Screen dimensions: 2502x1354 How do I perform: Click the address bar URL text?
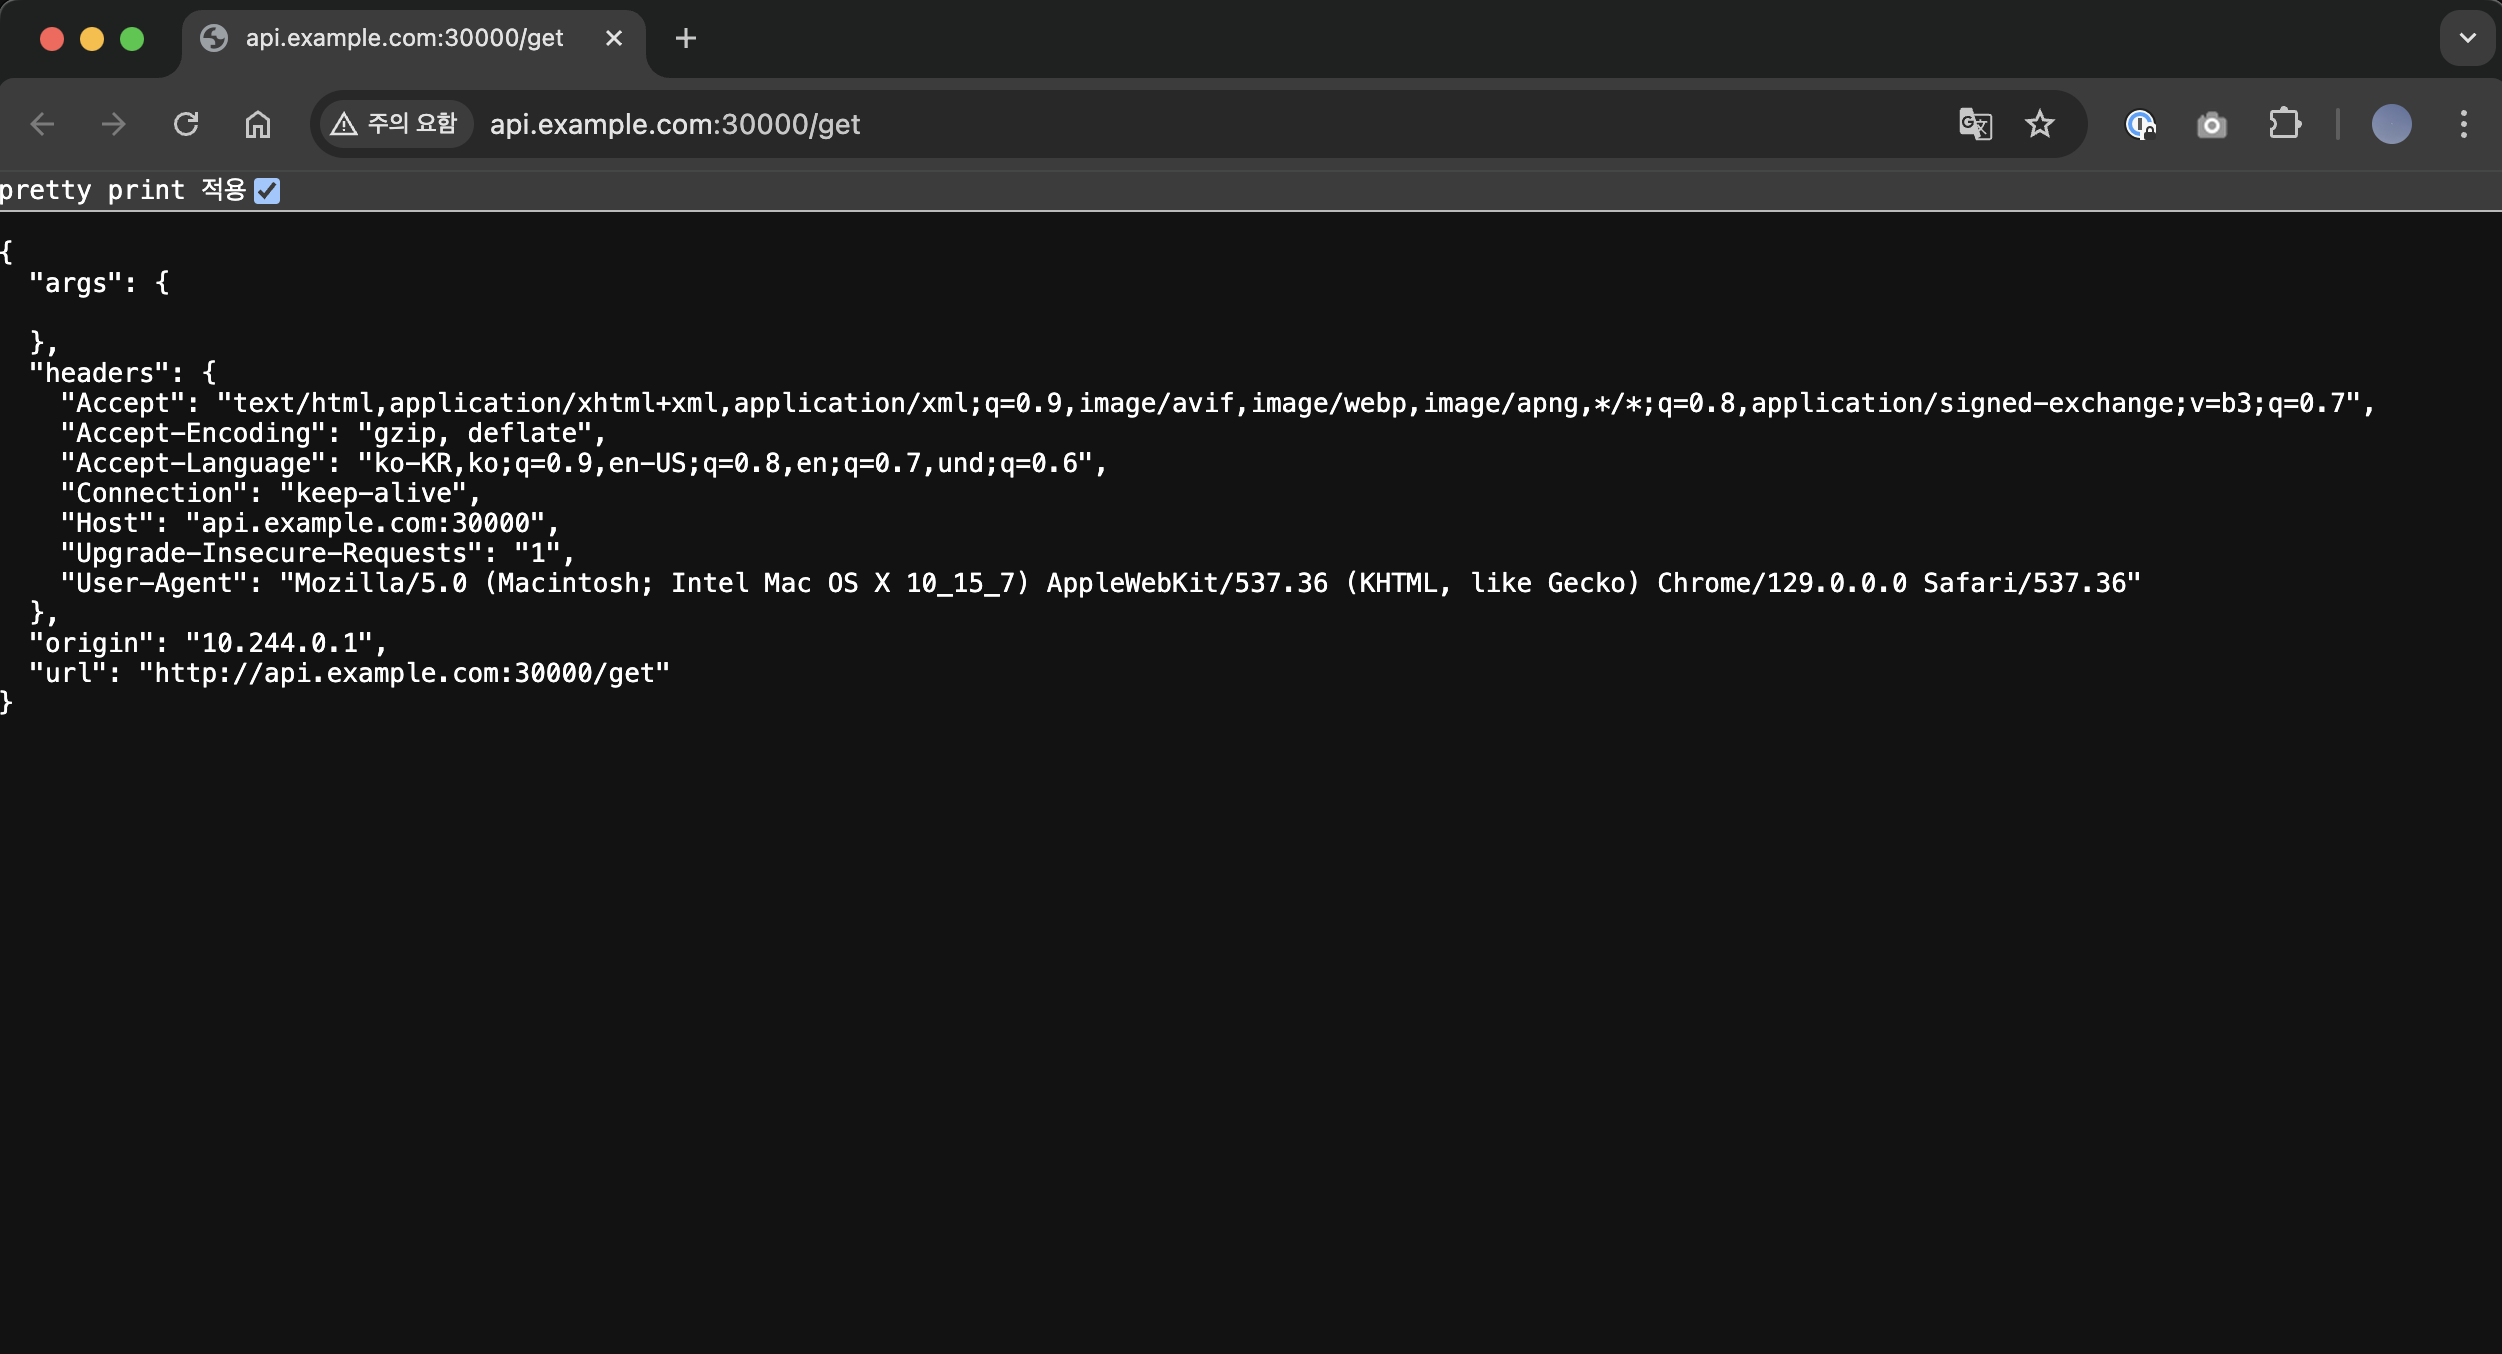click(x=675, y=124)
